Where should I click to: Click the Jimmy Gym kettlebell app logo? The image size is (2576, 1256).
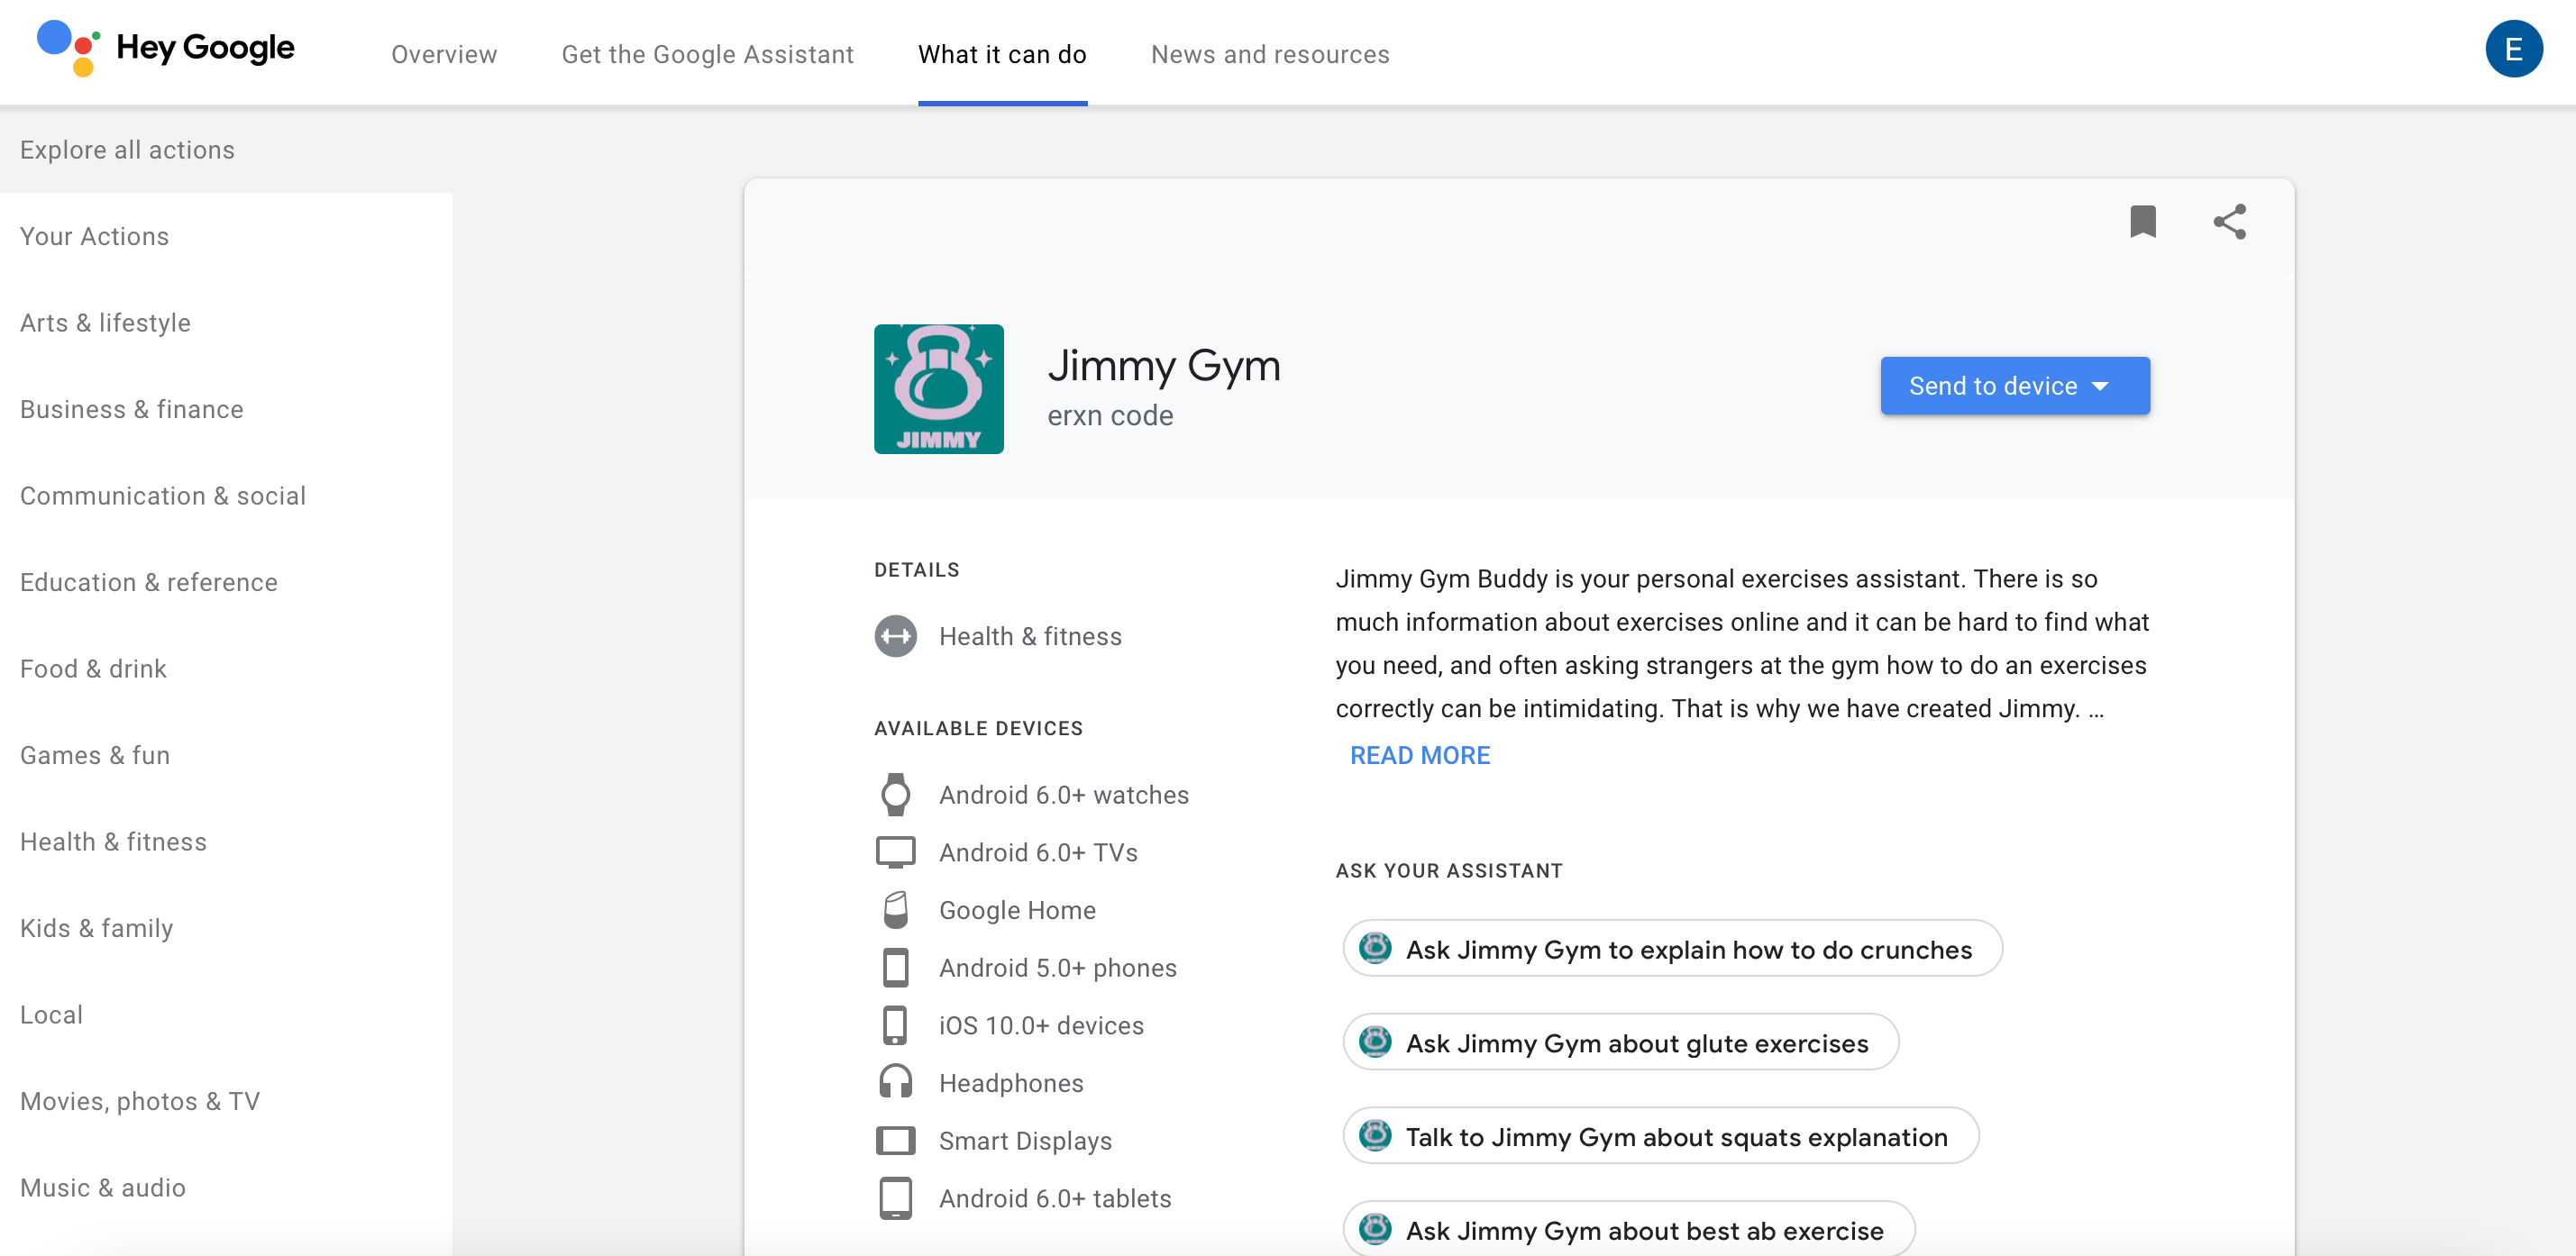click(938, 388)
